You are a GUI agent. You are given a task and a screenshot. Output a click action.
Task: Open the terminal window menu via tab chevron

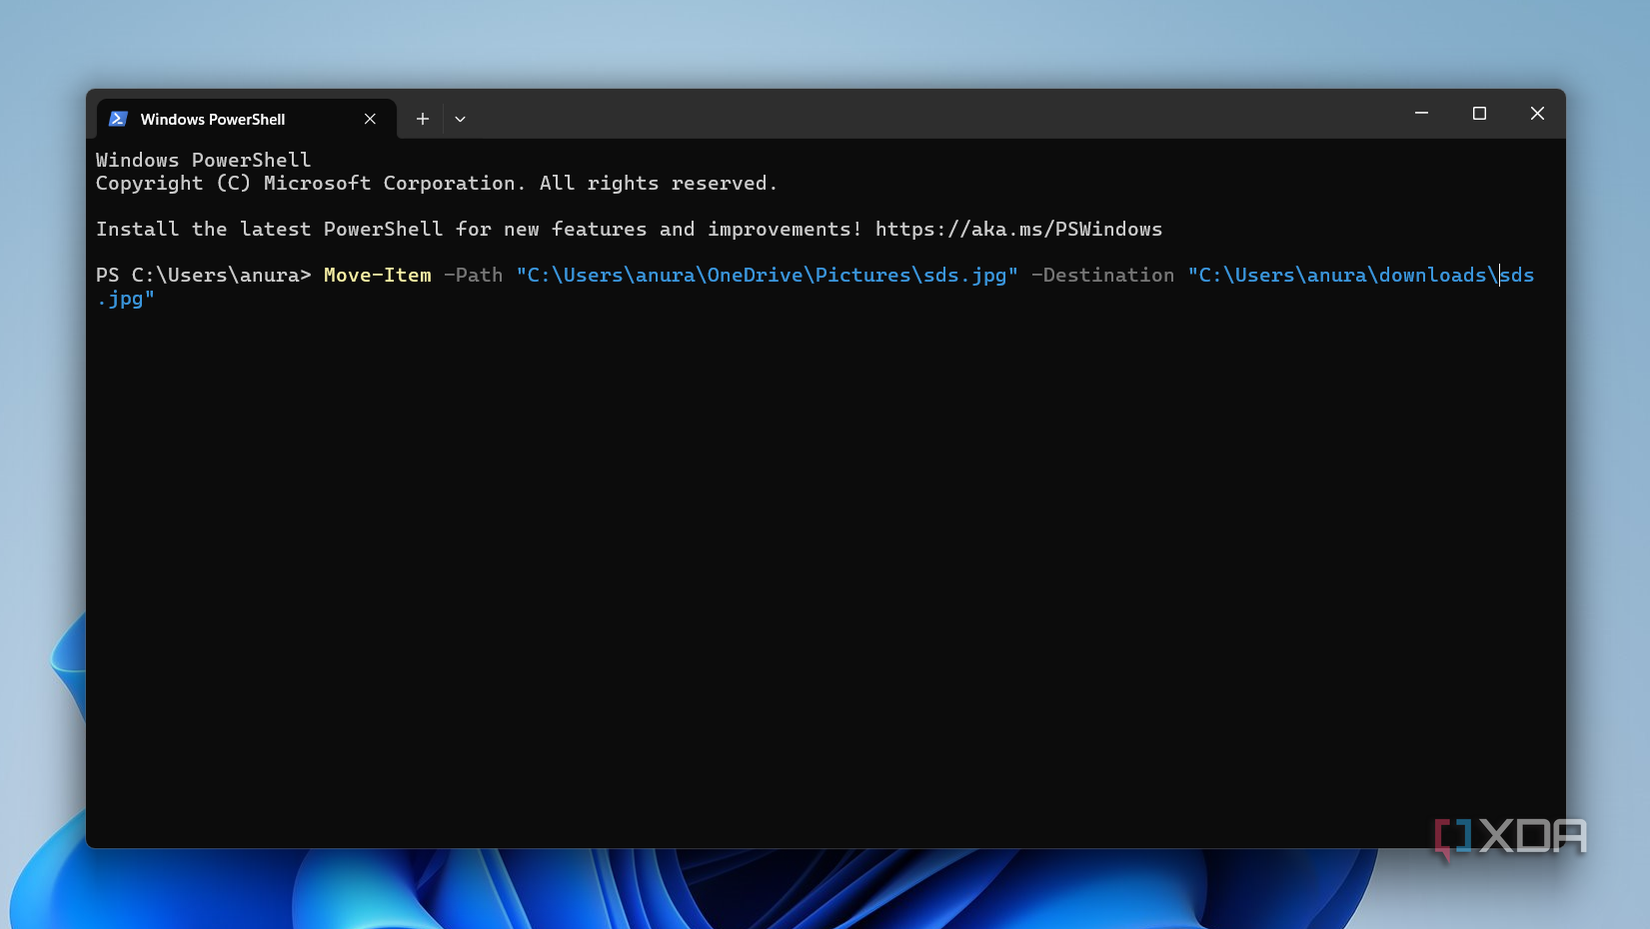(460, 118)
